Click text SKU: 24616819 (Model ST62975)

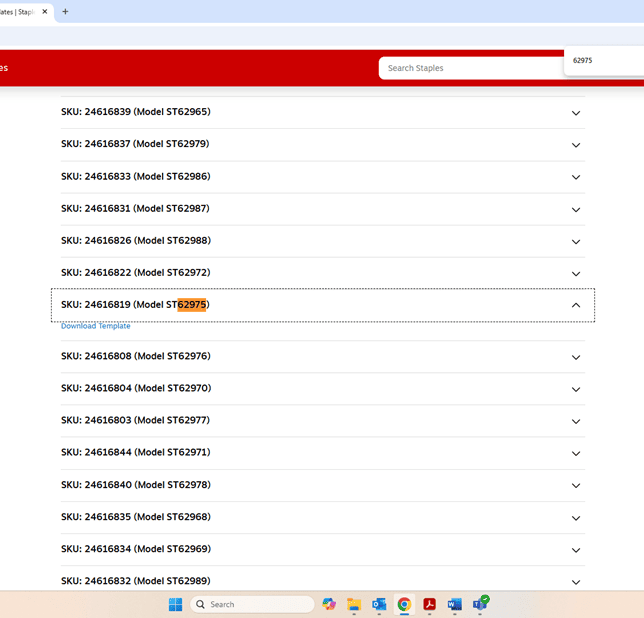pos(135,305)
